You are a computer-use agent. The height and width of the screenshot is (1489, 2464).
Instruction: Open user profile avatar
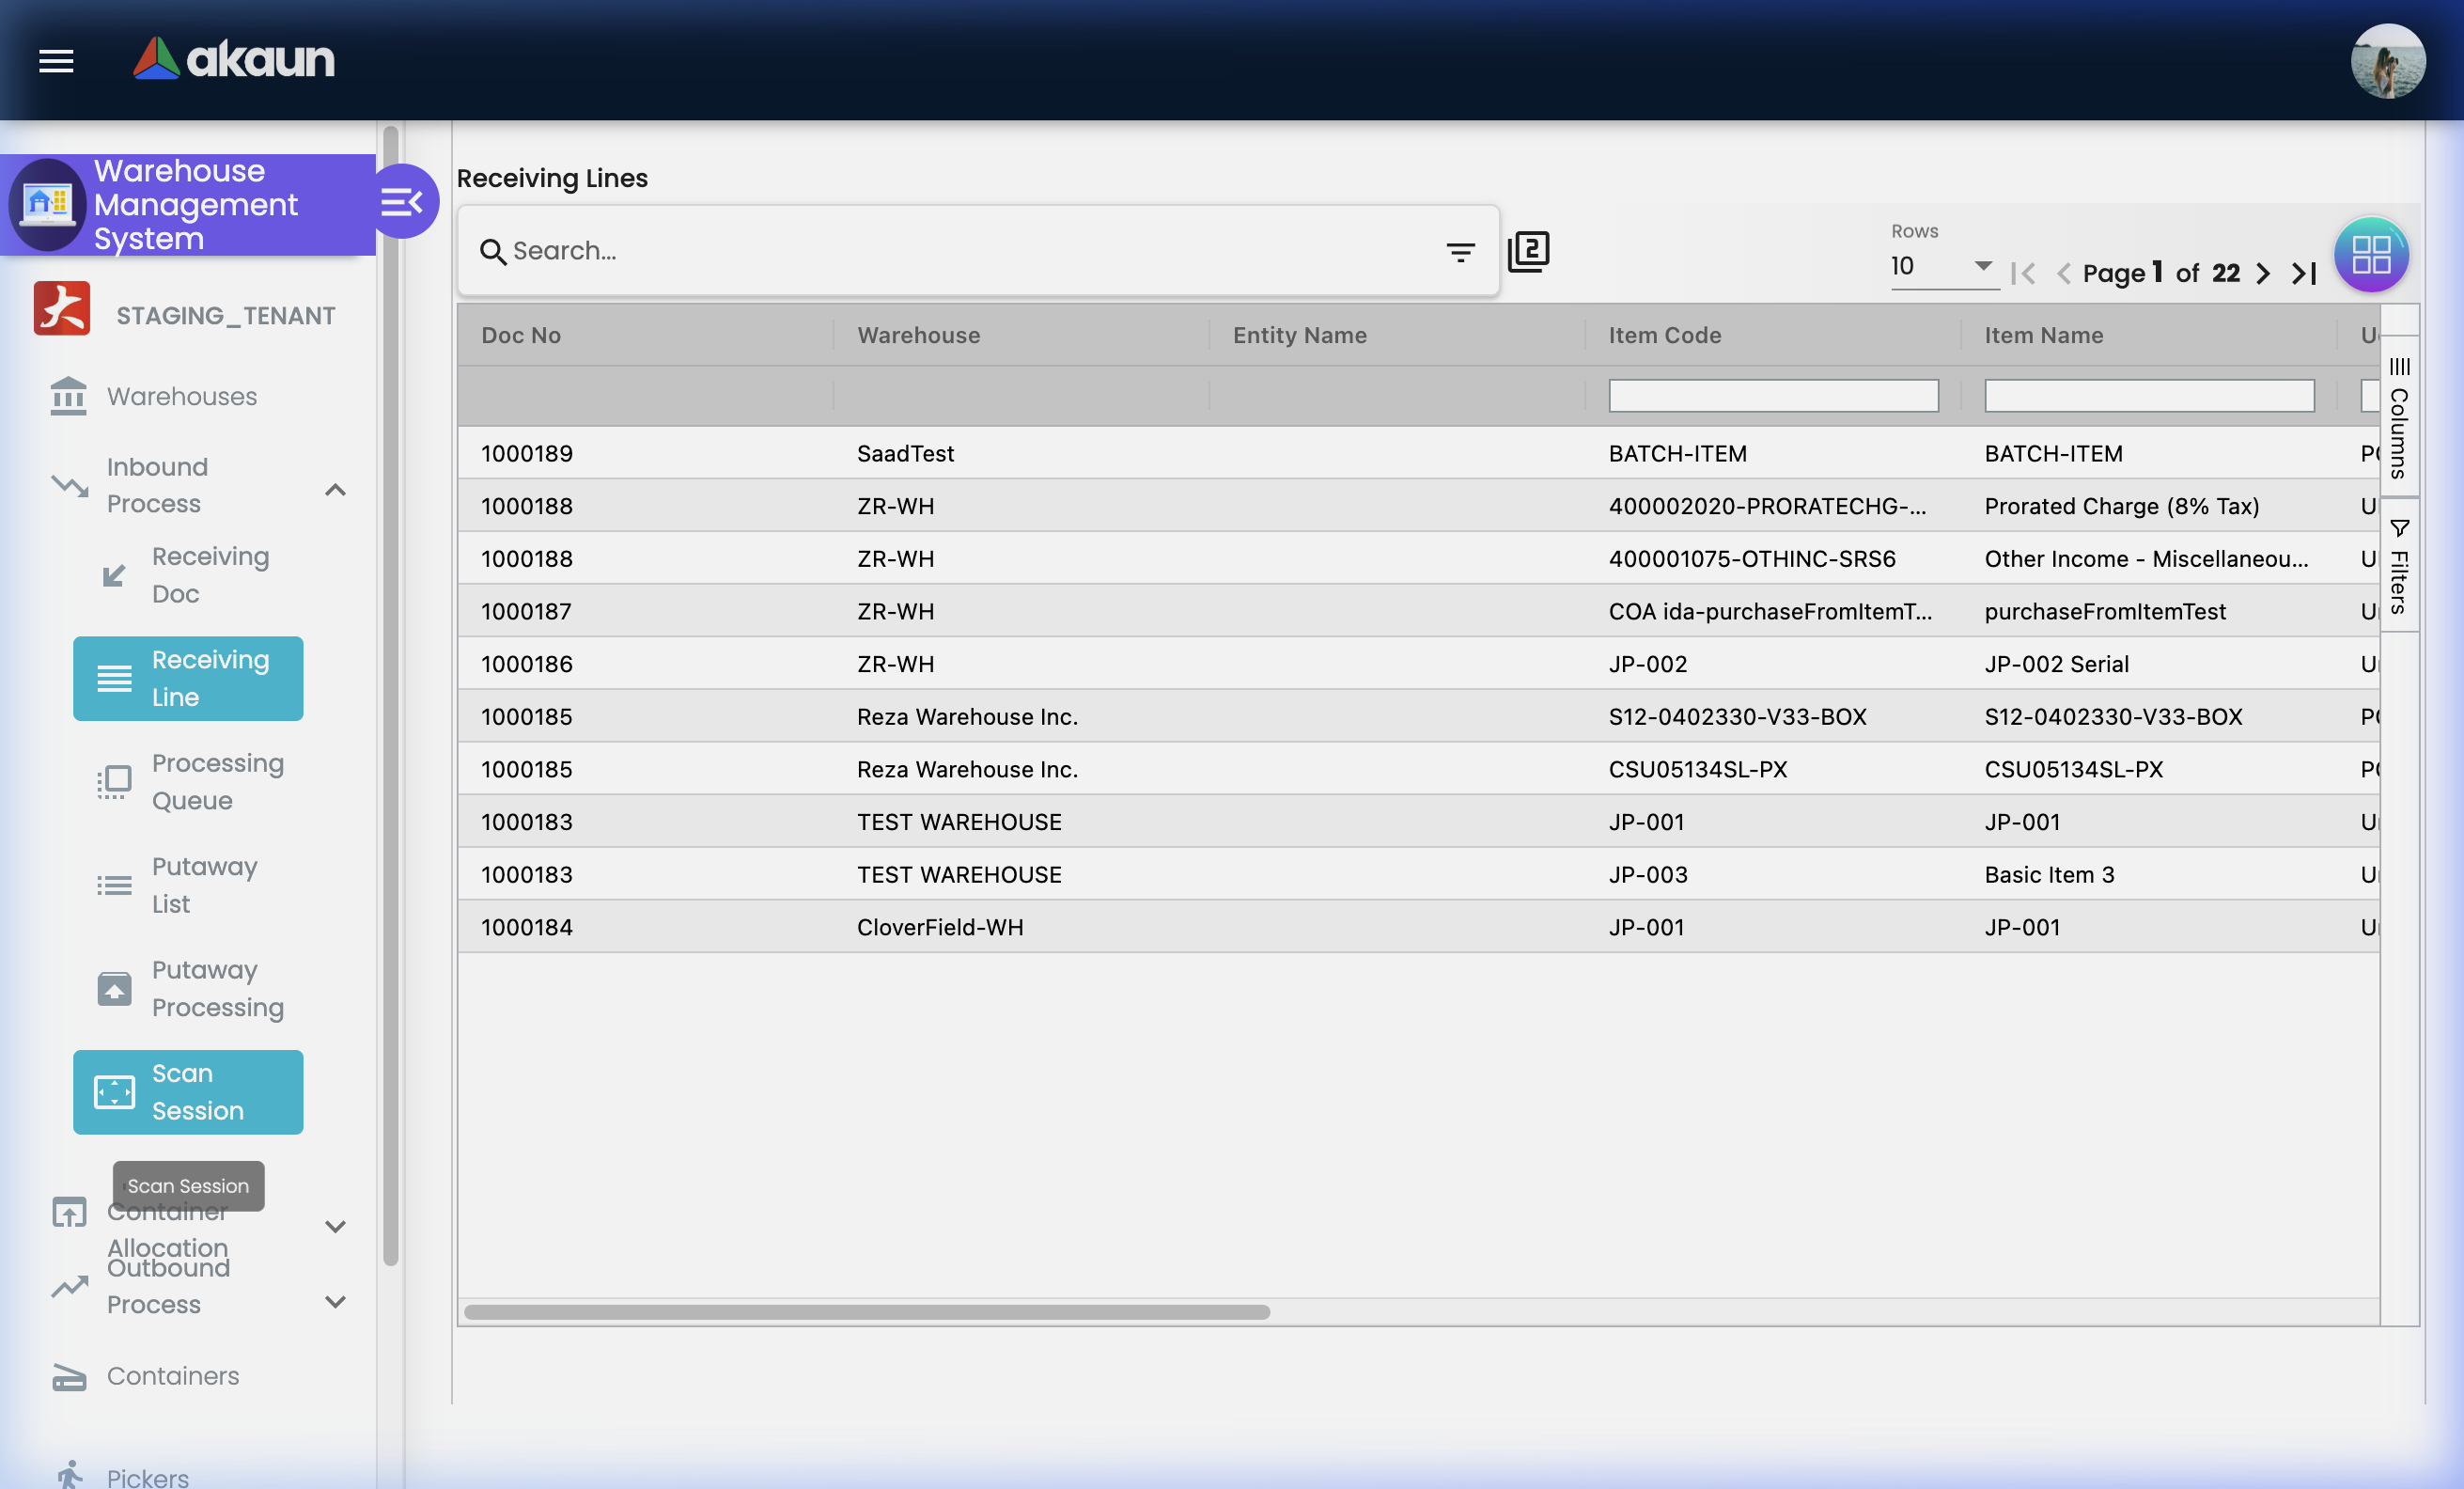click(2387, 61)
